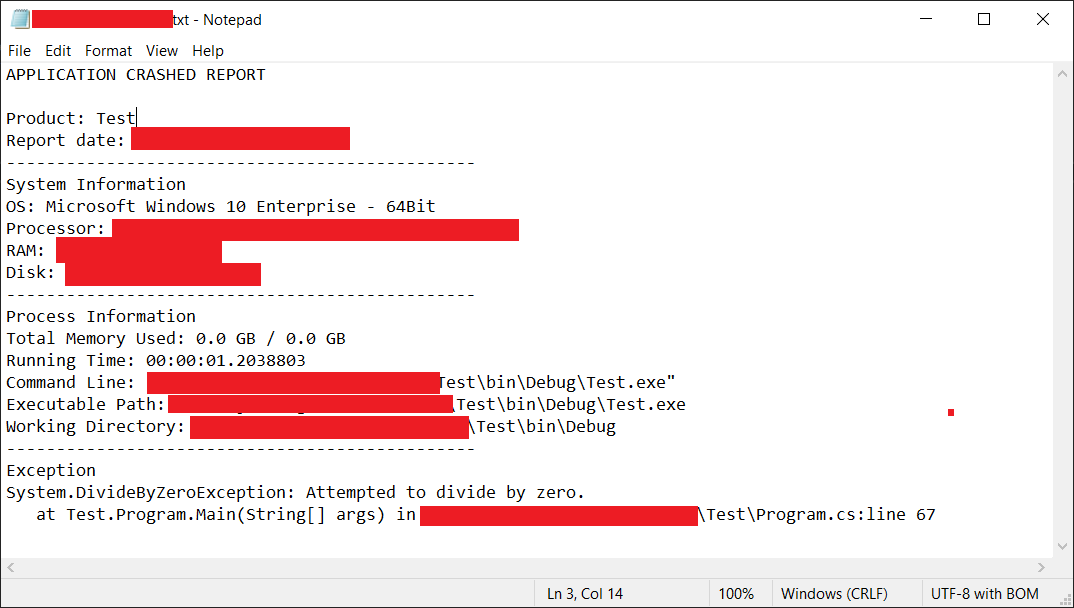Click after the Product: Test text
Screen dimensions: 1074x608
136,118
